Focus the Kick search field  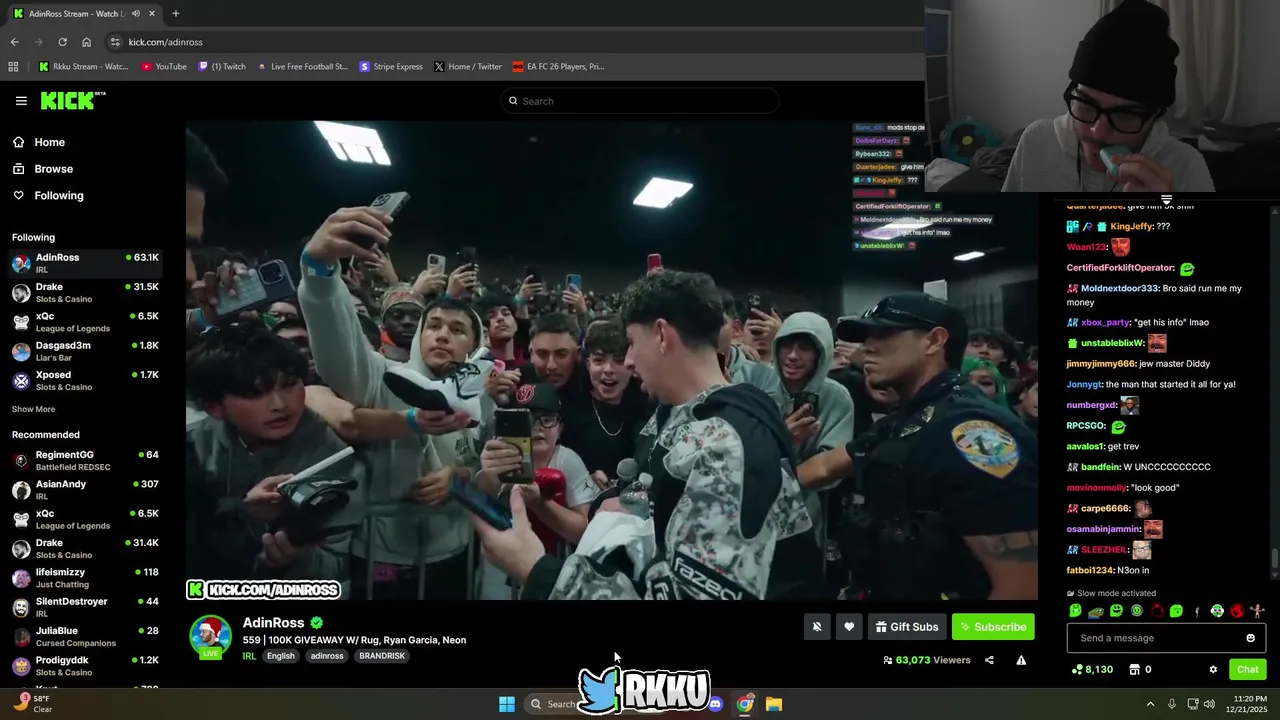coord(640,101)
